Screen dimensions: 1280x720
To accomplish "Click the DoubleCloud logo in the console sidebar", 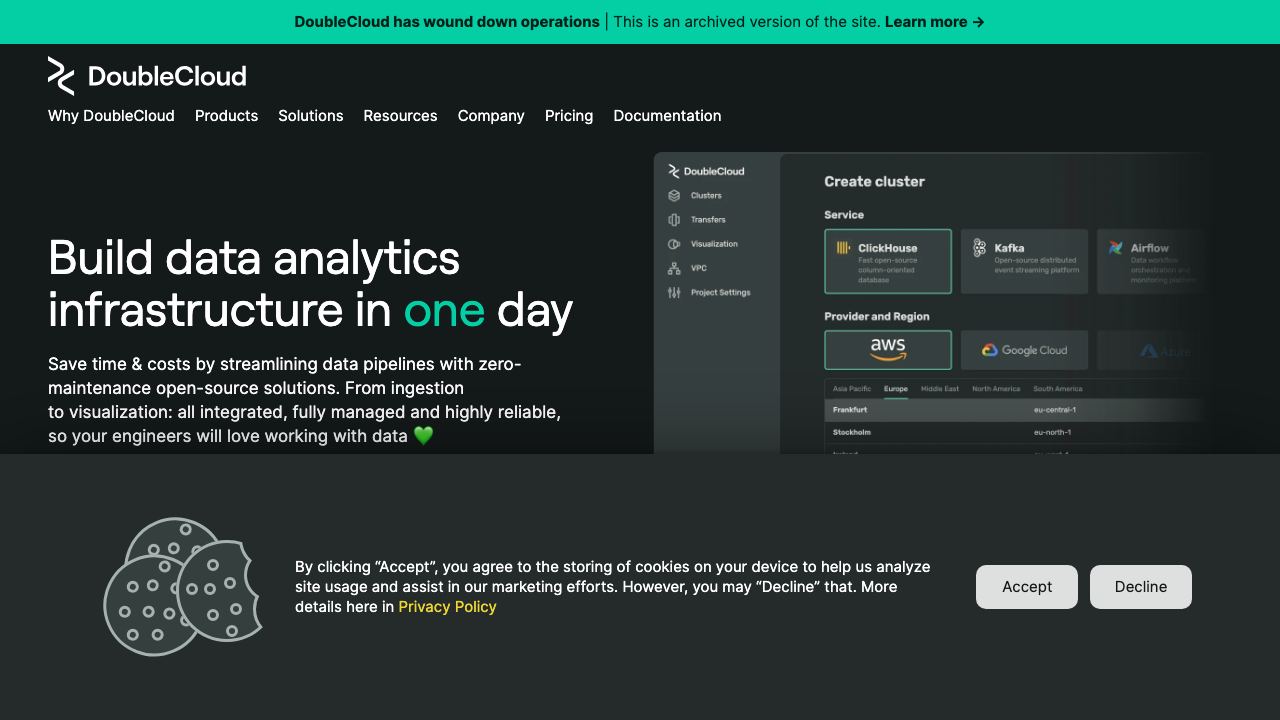I will pos(706,171).
